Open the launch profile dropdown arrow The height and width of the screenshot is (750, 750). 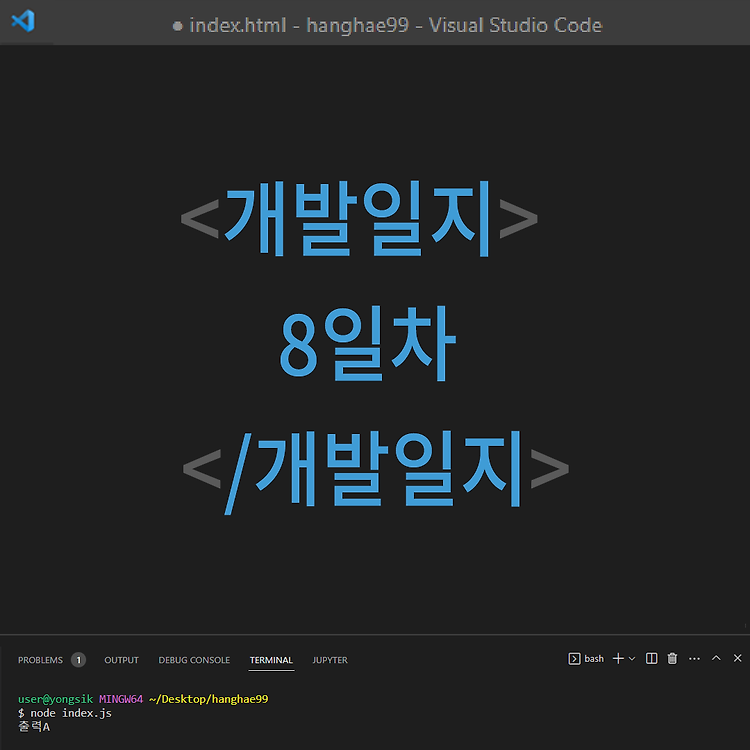coord(632,659)
